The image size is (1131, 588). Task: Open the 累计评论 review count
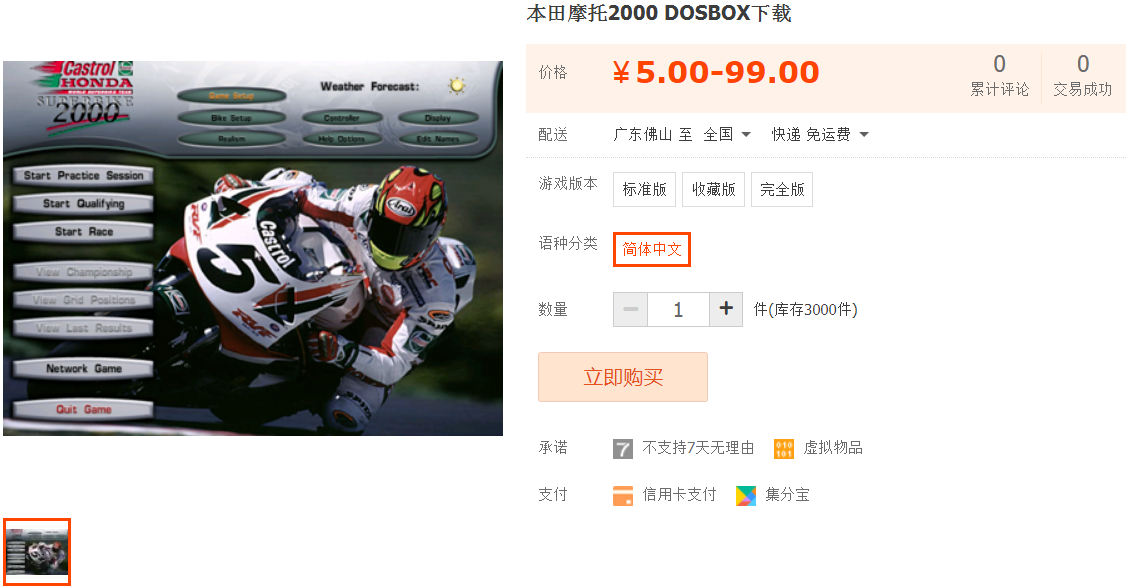coord(999,76)
